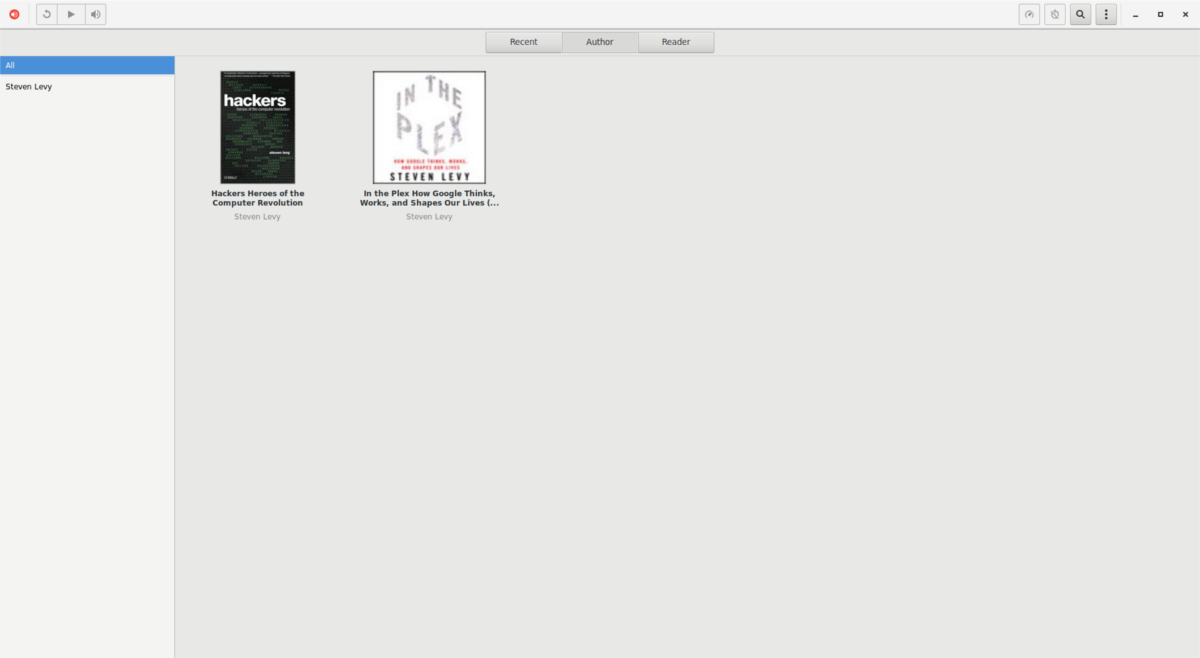Click the rewind button
Viewport: 1200px width, 658px height.
[x=47, y=14]
